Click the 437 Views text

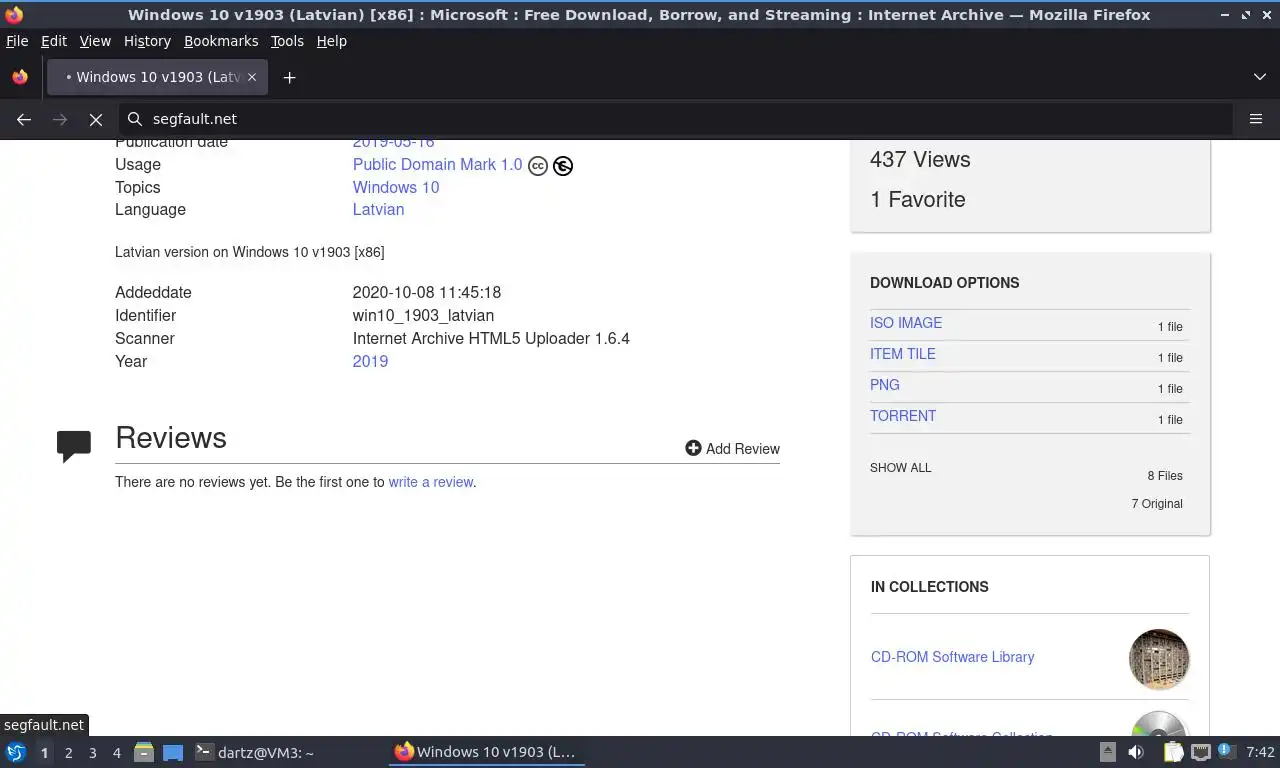tap(920, 160)
